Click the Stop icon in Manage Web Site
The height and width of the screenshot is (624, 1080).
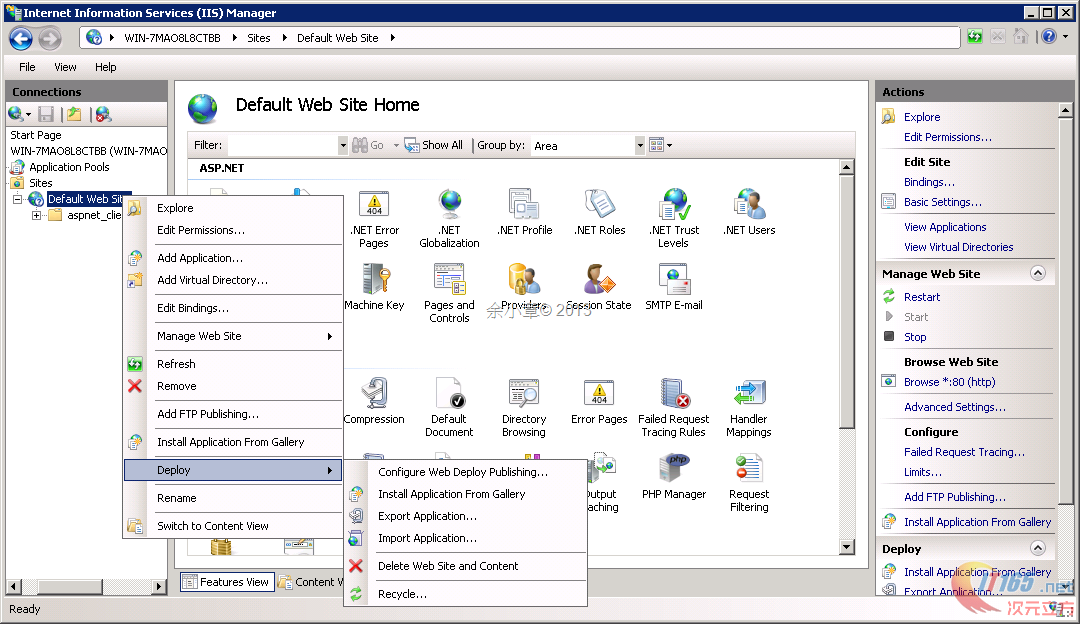pyautogui.click(x=889, y=336)
